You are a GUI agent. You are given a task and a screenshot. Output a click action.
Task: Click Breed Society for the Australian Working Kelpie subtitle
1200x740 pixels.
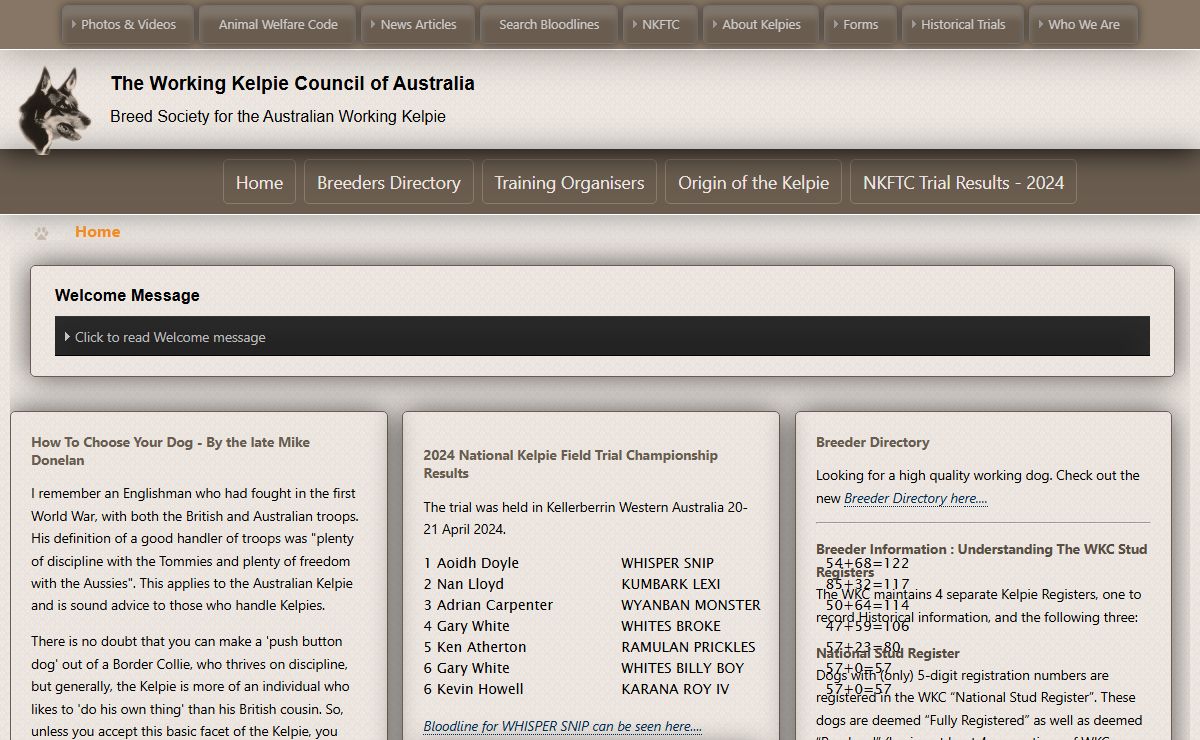278,117
